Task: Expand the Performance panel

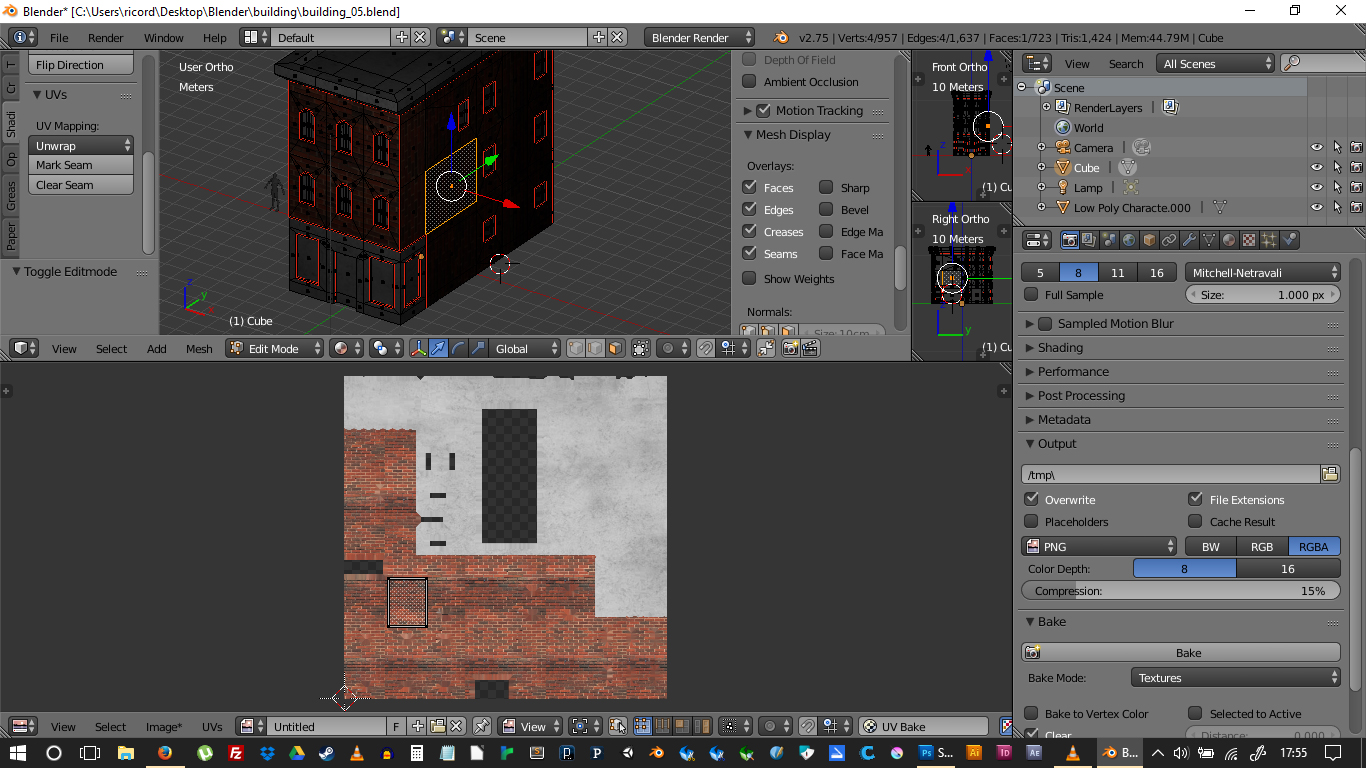Action: tap(1073, 372)
